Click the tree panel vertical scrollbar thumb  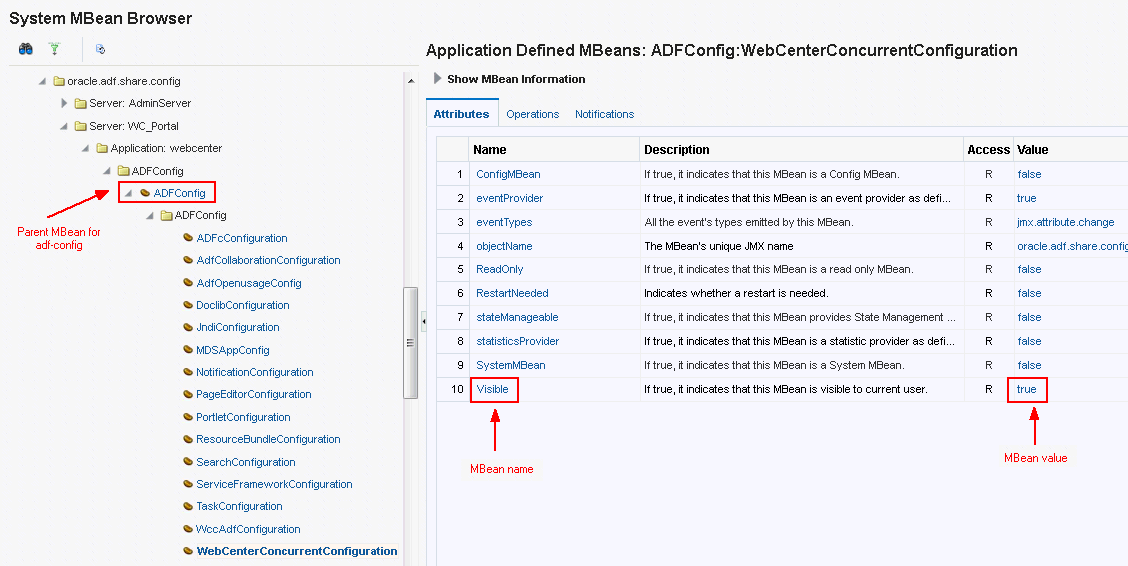pos(410,343)
